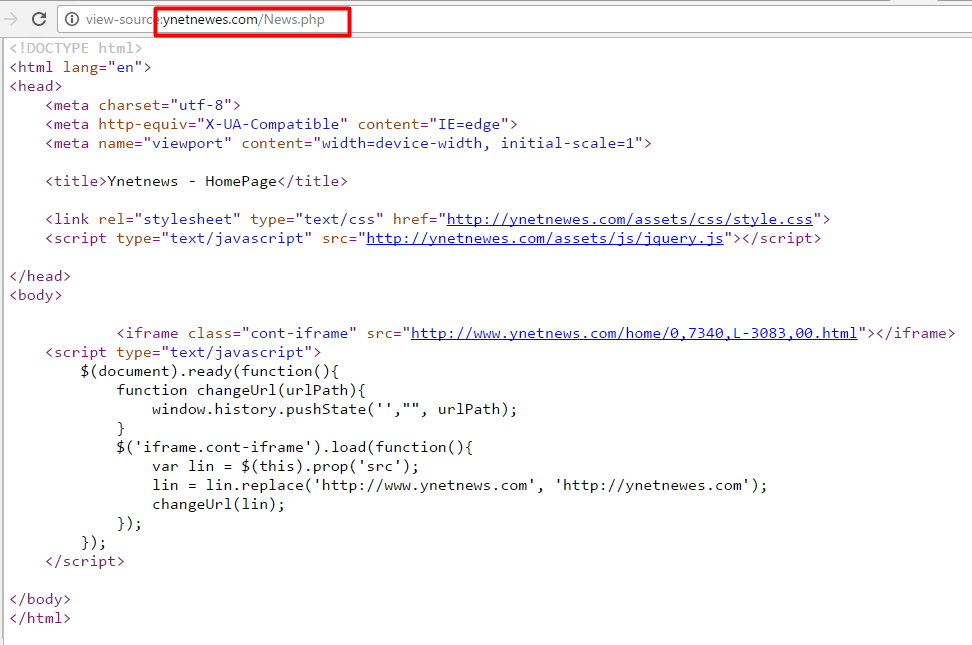Click the address bar URL ynetnewes.com/News.php

click(x=243, y=19)
